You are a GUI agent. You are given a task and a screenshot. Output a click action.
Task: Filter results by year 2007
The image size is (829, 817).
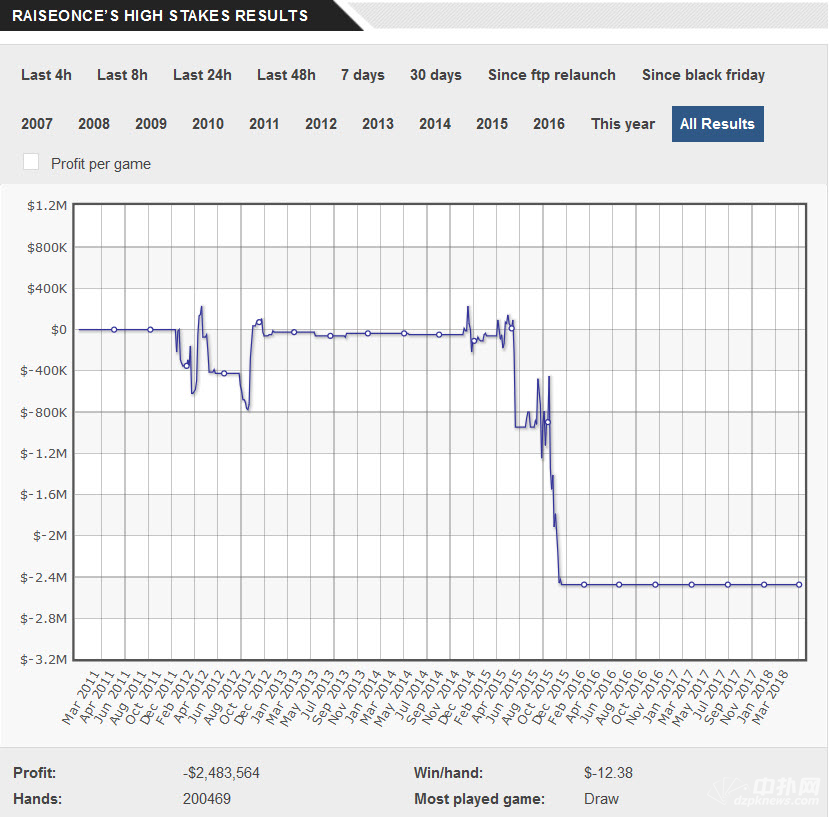click(x=37, y=124)
